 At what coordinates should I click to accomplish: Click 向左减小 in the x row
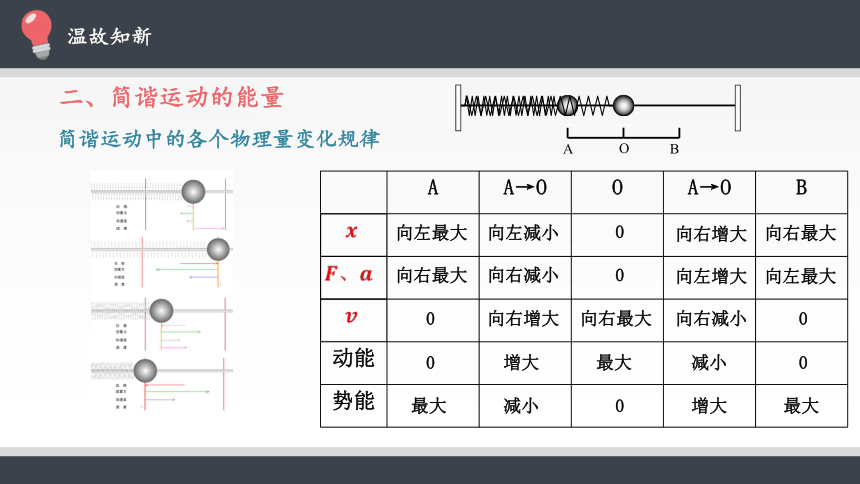click(523, 233)
